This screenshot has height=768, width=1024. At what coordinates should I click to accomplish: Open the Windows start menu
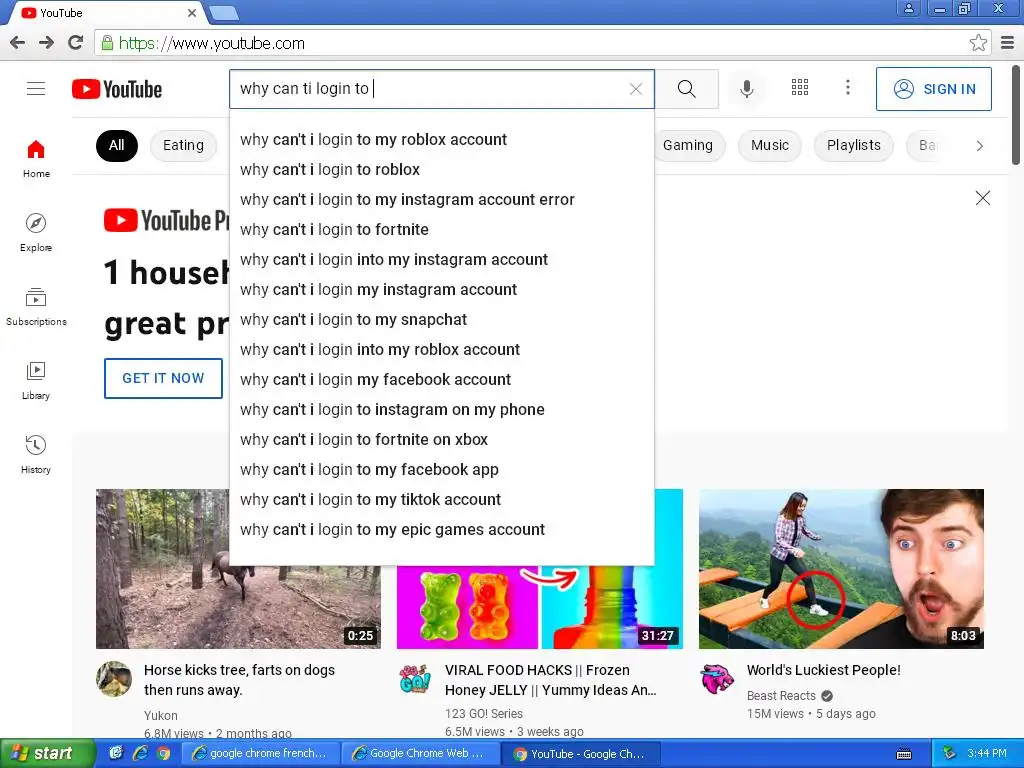pyautogui.click(x=46, y=753)
